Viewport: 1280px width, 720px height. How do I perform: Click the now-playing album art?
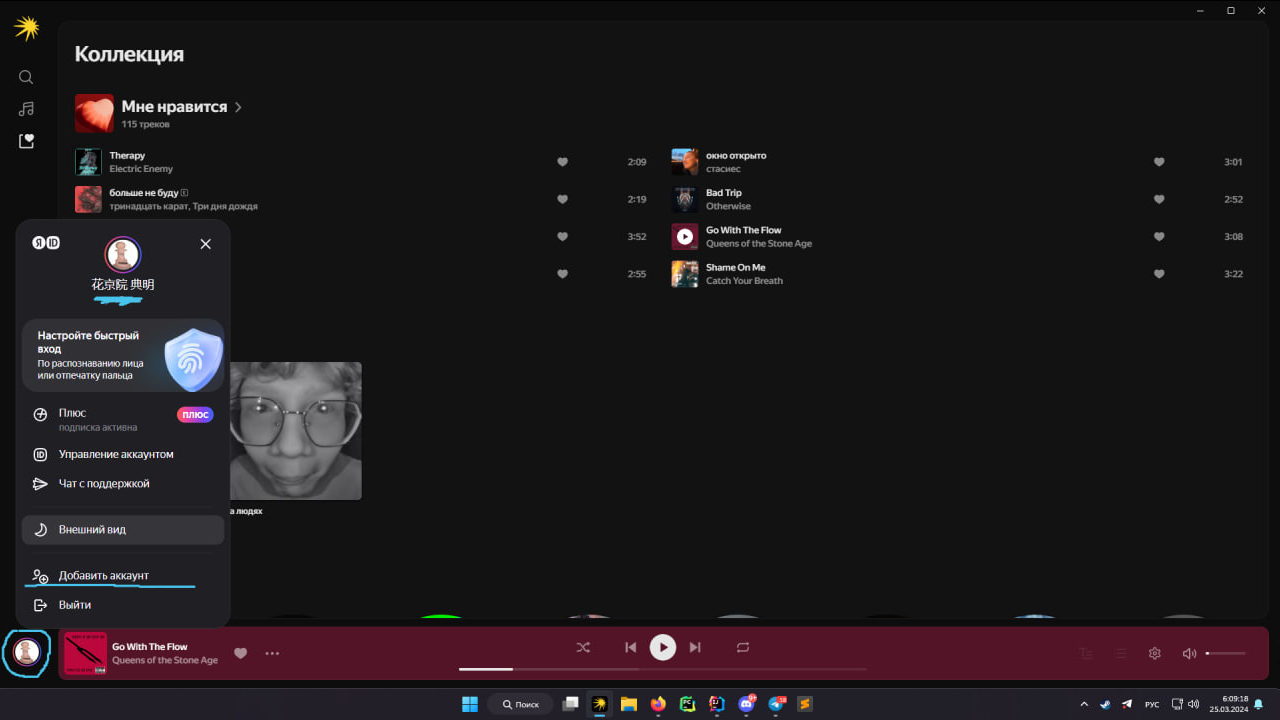(x=85, y=653)
